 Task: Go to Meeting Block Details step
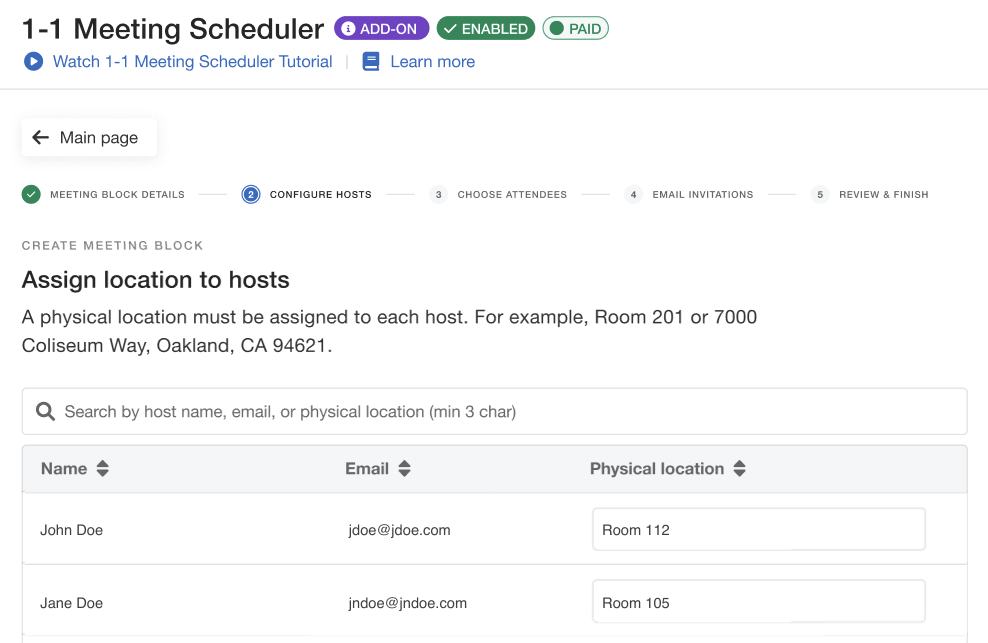click(117, 194)
